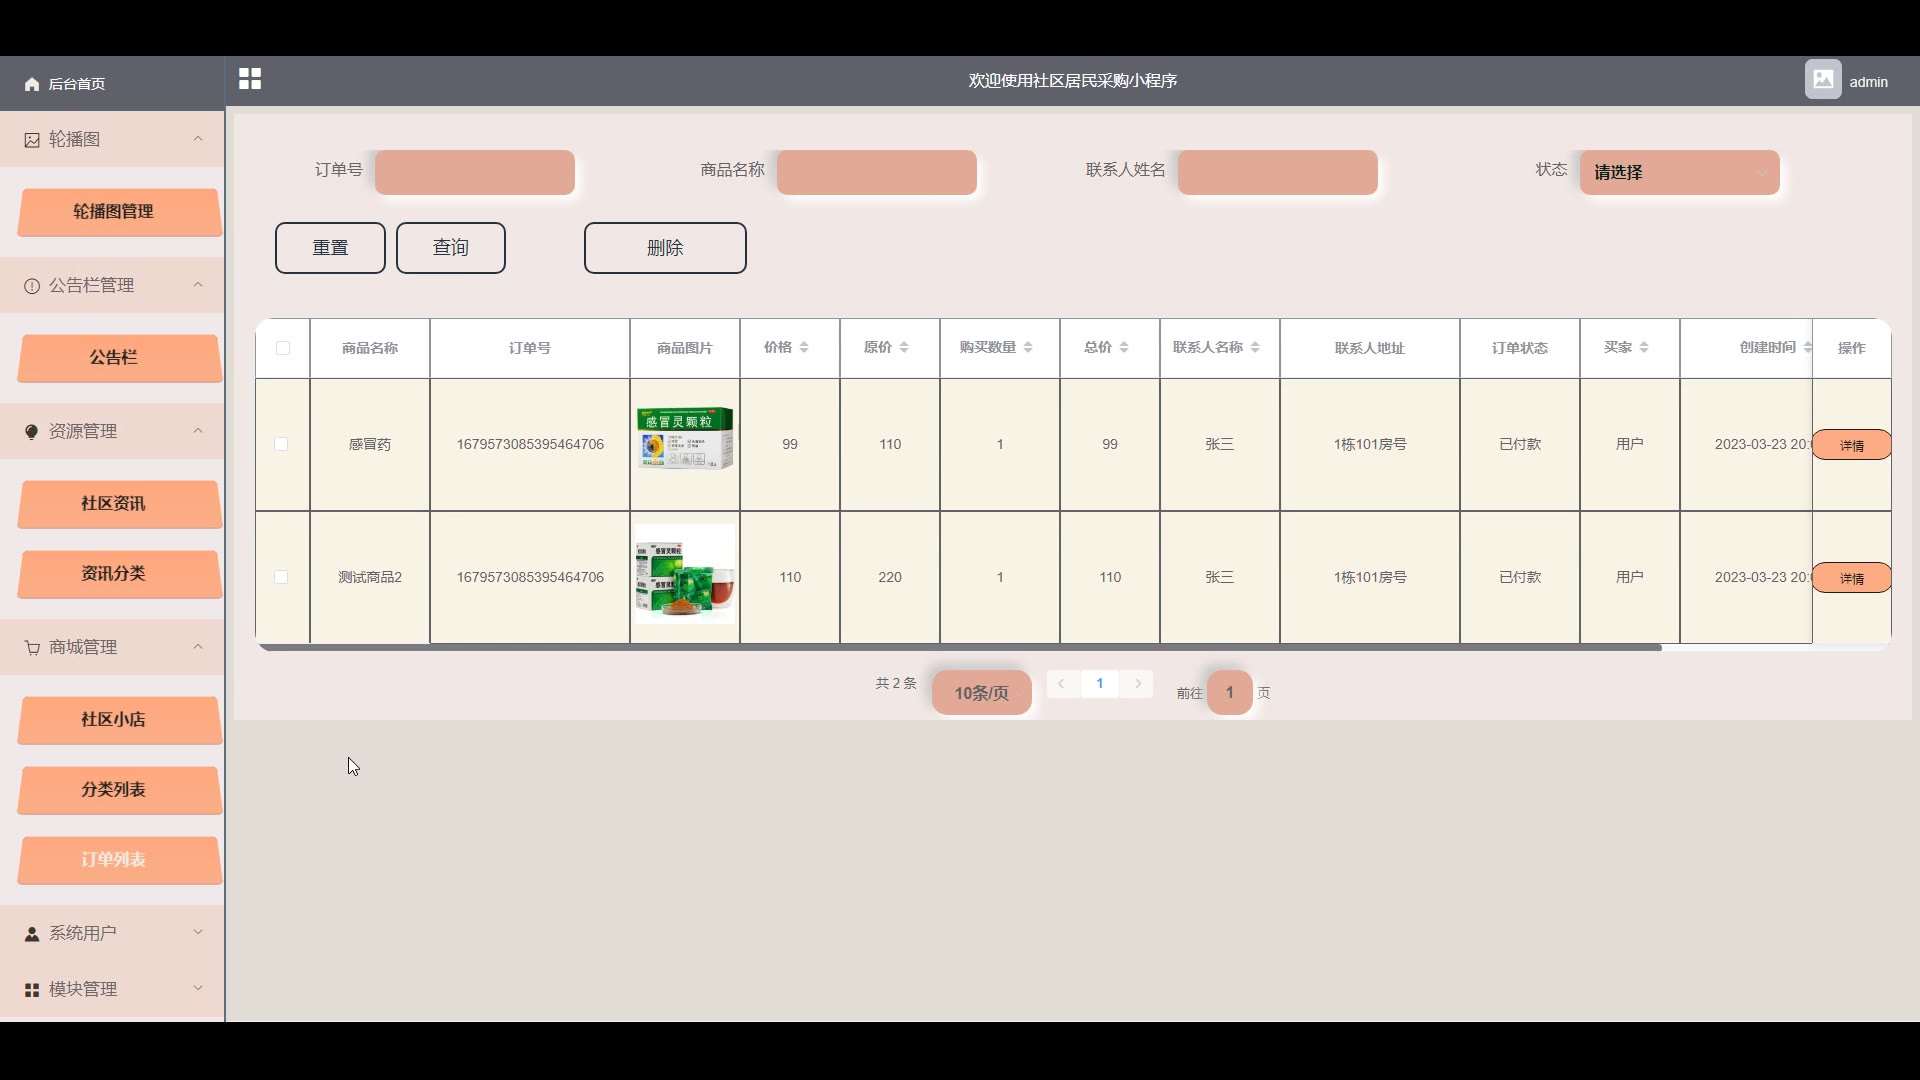
Task: Click the 购买数量 column sort icon
Action: [1028, 347]
